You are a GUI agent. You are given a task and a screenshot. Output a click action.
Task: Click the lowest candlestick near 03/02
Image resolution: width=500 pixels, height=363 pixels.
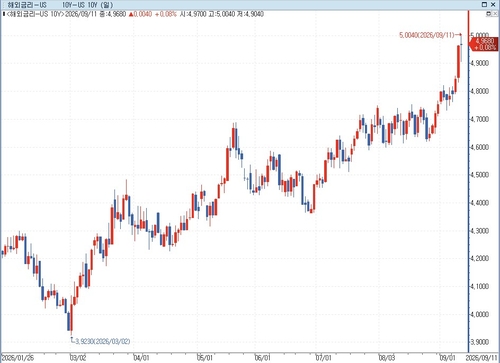tap(71, 316)
